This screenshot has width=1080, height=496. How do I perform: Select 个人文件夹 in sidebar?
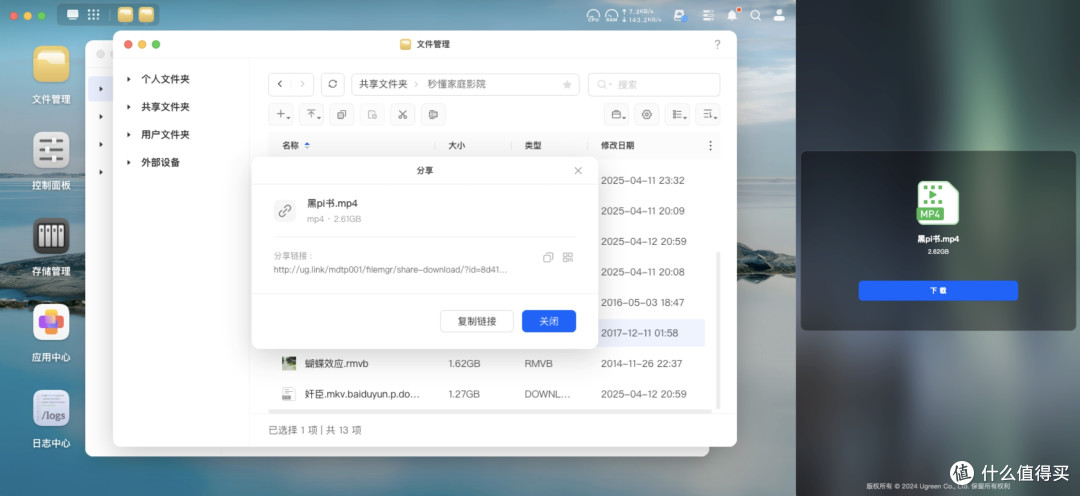165,79
